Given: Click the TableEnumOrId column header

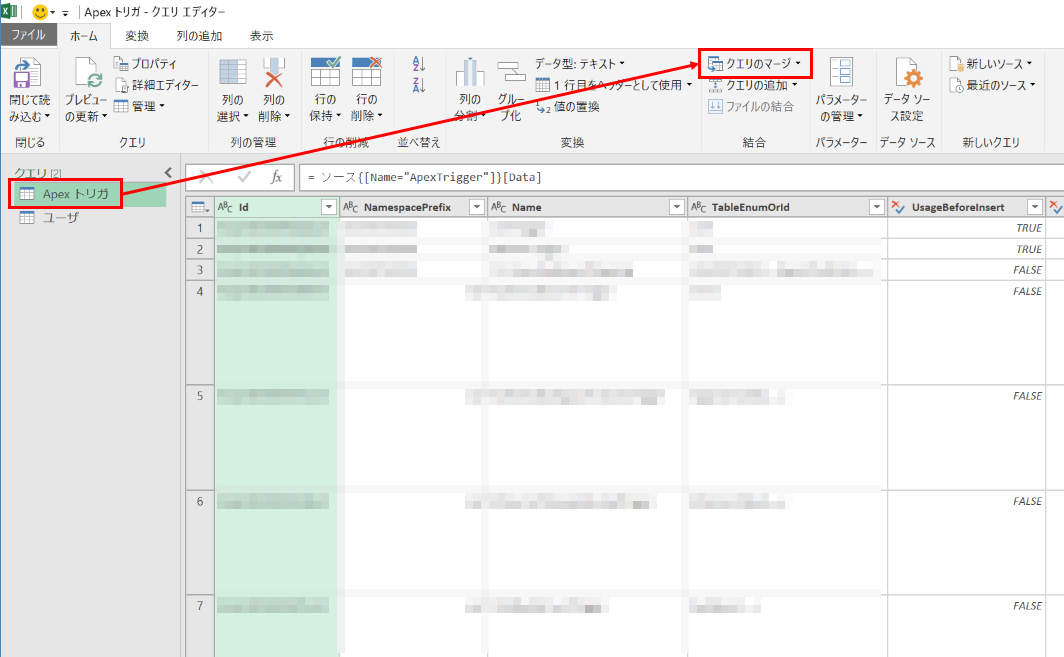Looking at the screenshot, I should click(x=786, y=207).
